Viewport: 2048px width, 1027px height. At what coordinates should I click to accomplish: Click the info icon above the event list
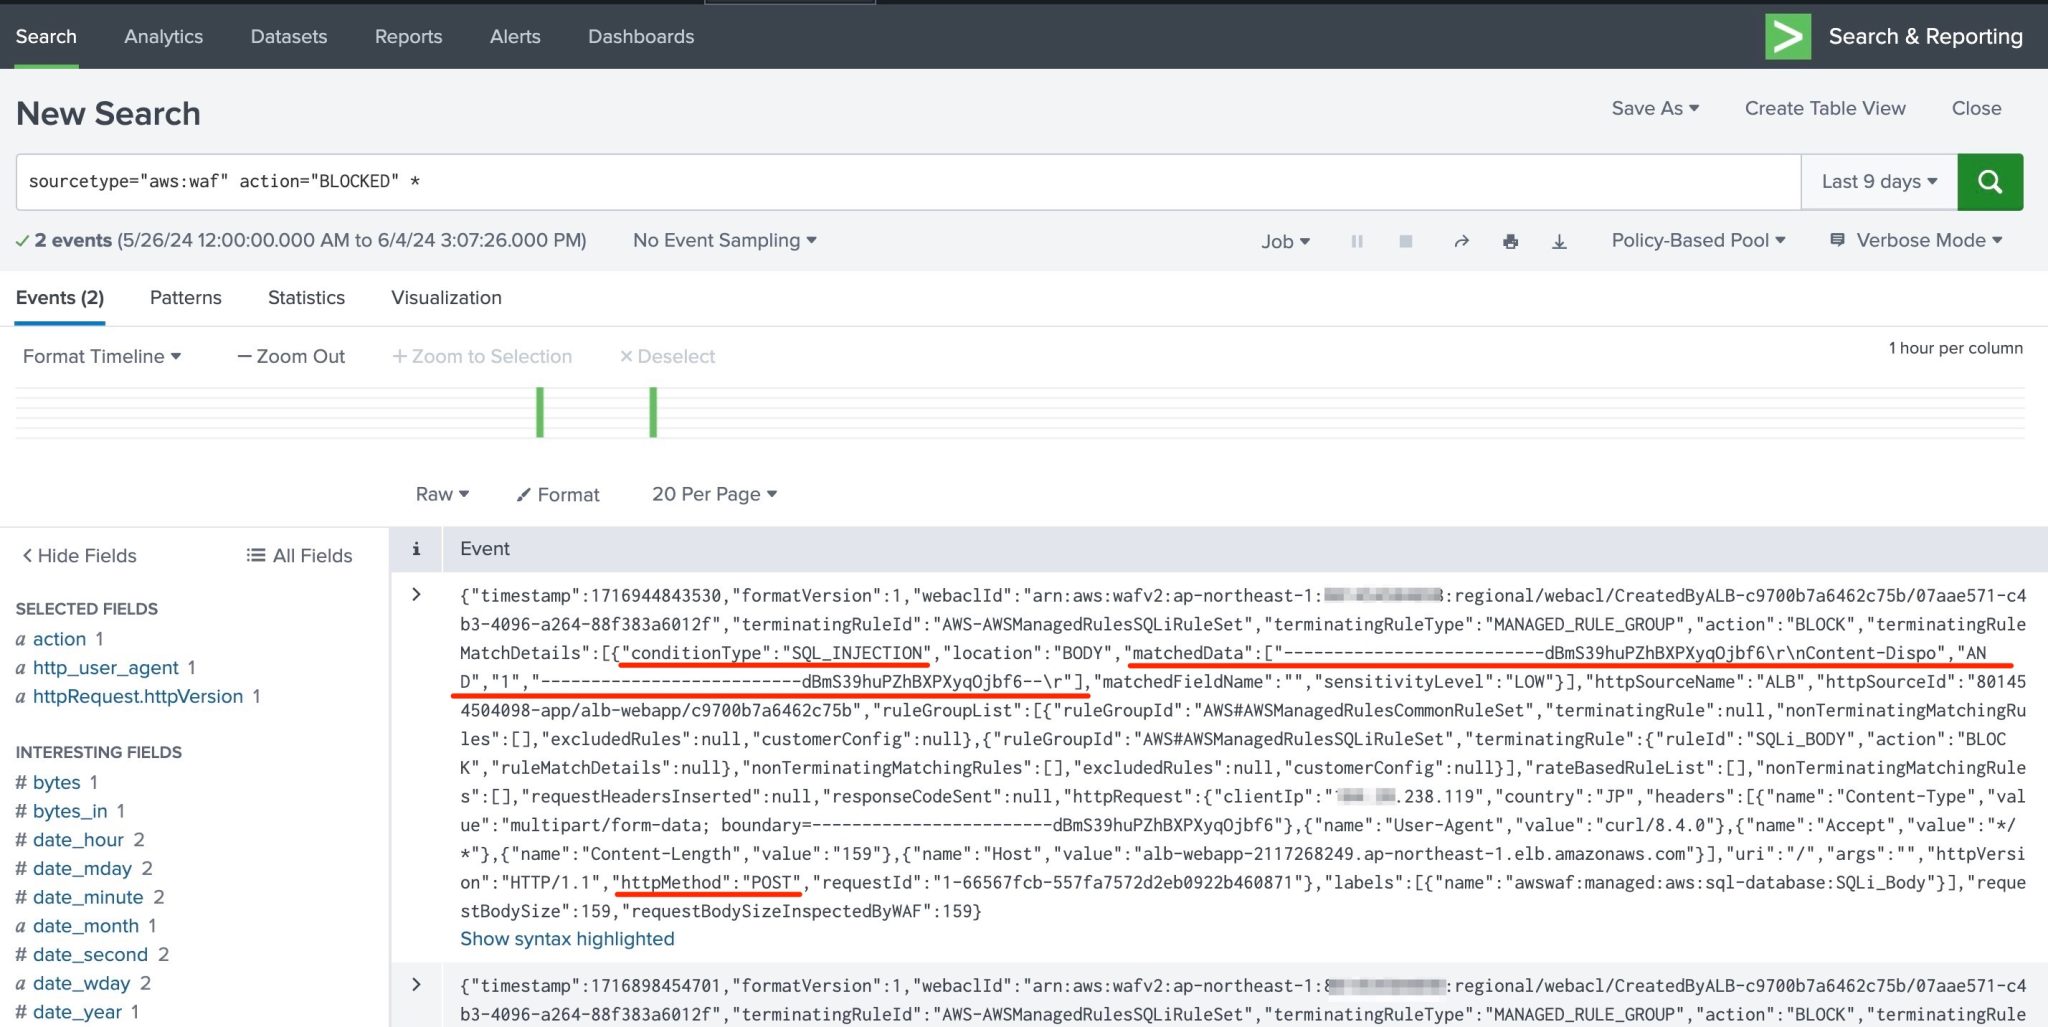point(416,548)
